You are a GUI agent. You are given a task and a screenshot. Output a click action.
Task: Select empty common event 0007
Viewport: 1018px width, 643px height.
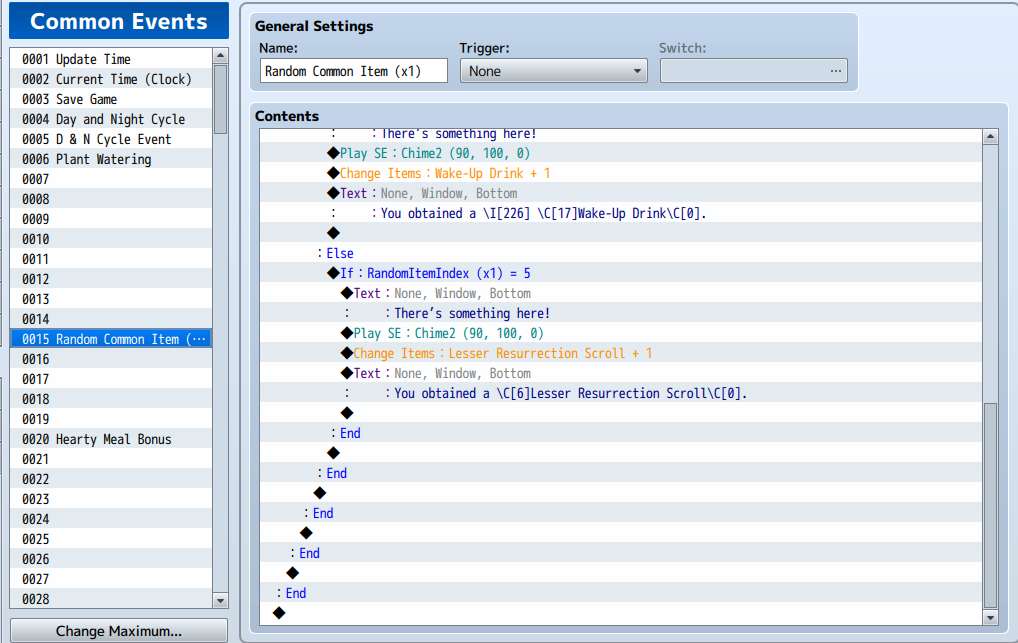(x=111, y=179)
